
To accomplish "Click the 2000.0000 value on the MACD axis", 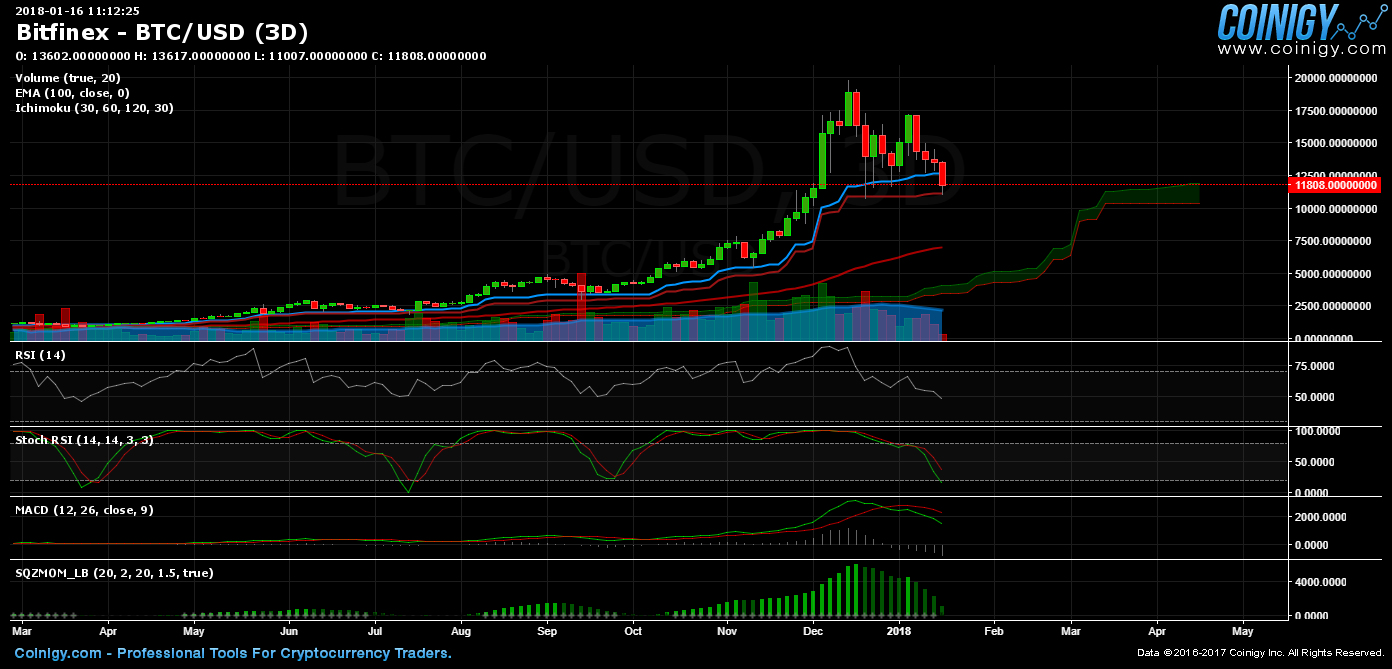I will (1320, 517).
